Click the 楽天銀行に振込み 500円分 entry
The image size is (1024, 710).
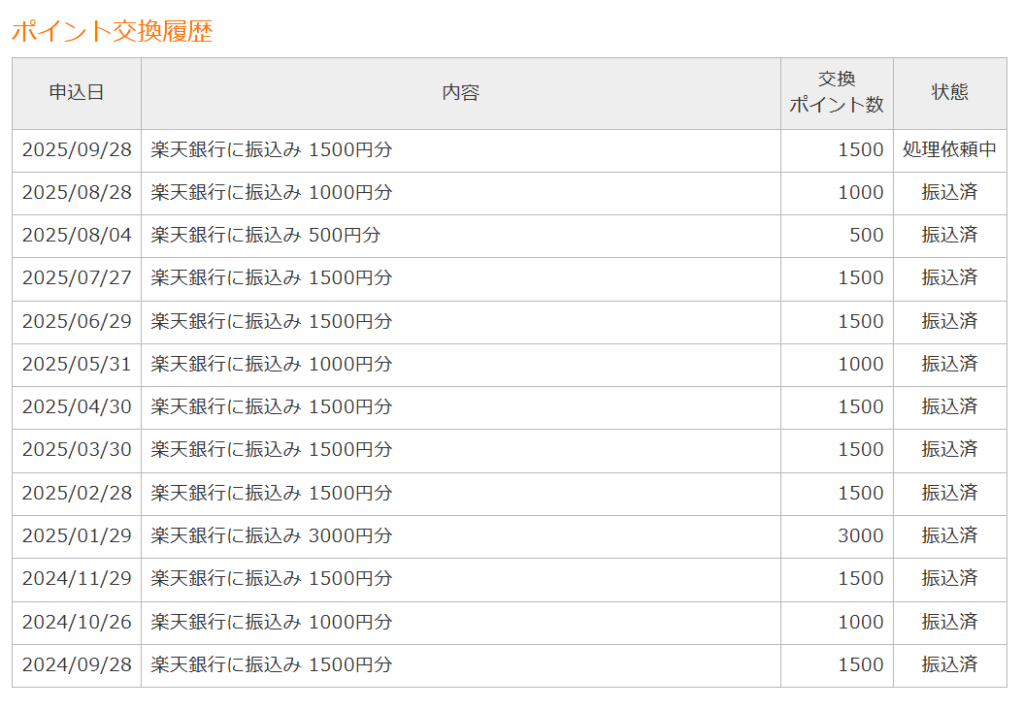(266, 235)
